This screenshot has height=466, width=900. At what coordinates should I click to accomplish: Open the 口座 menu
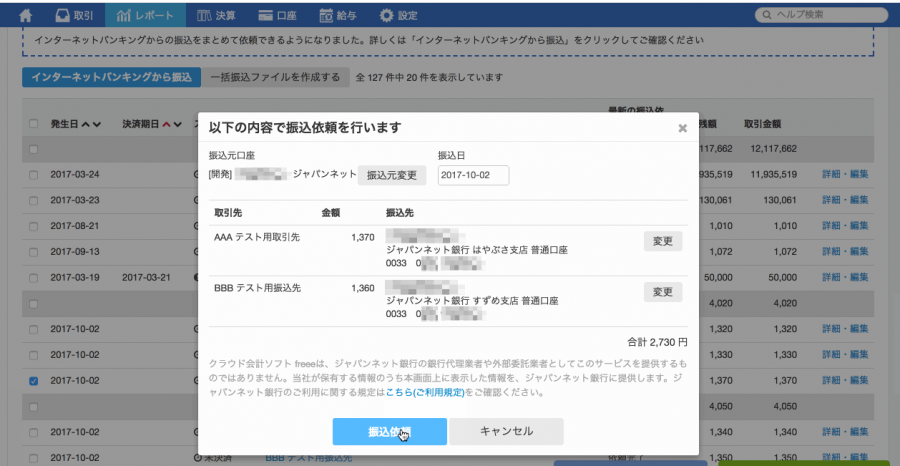coord(278,16)
